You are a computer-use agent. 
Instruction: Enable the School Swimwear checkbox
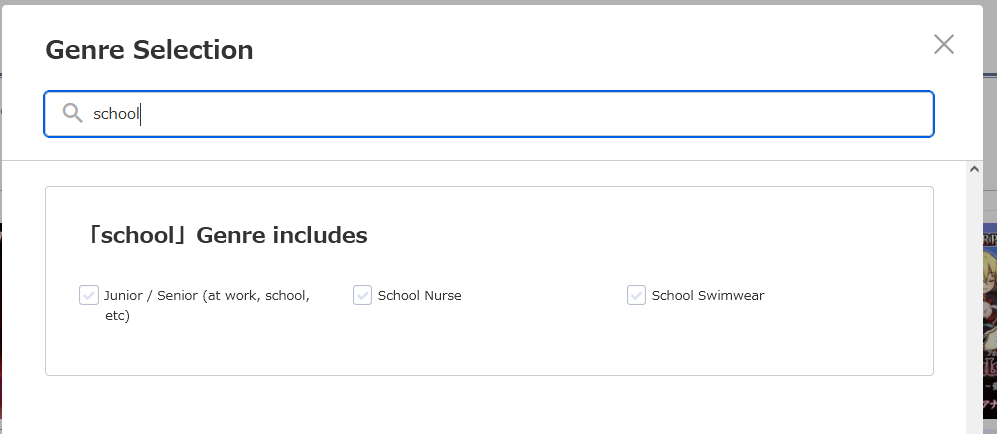(636, 295)
